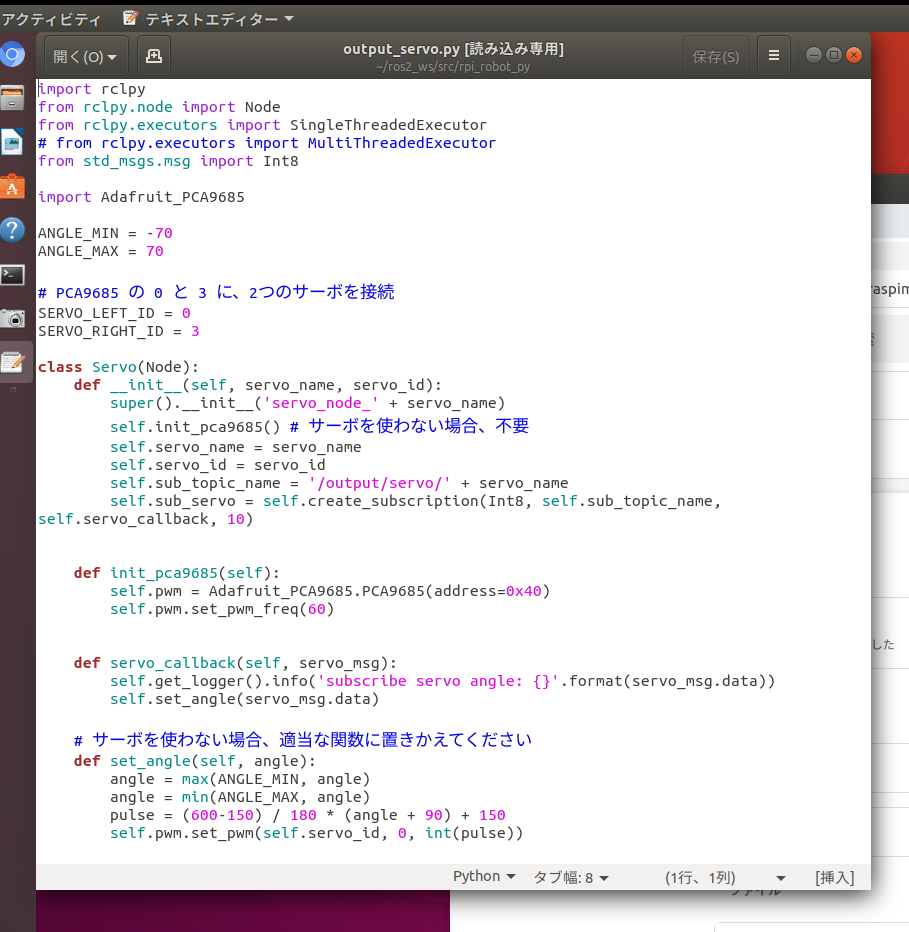Click the 'def init_pca9685(self):' line
Viewport: 909px width, 932px height.
(177, 573)
